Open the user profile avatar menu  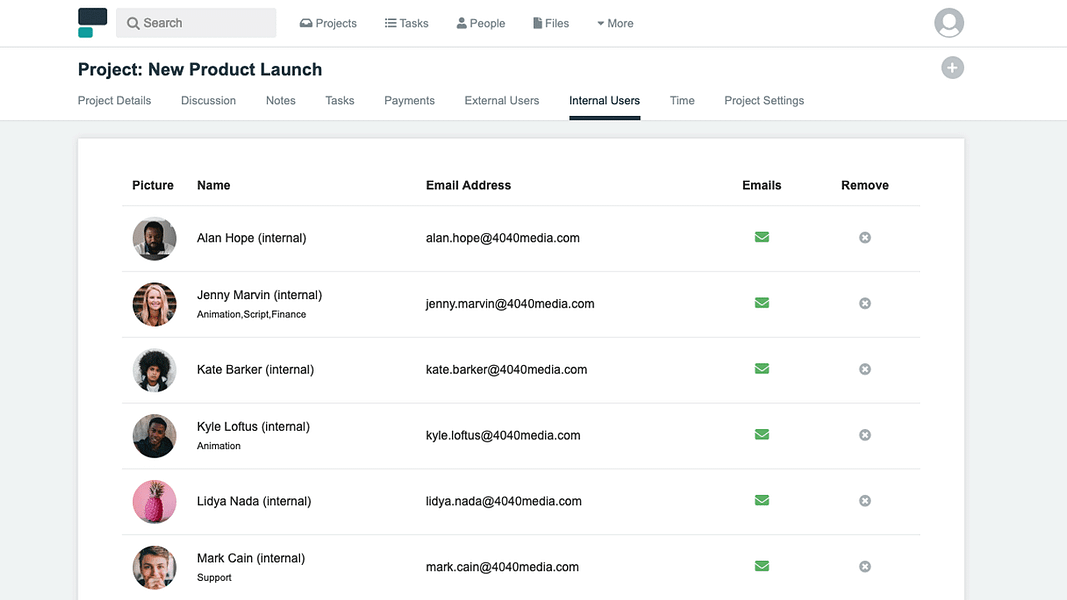point(949,22)
